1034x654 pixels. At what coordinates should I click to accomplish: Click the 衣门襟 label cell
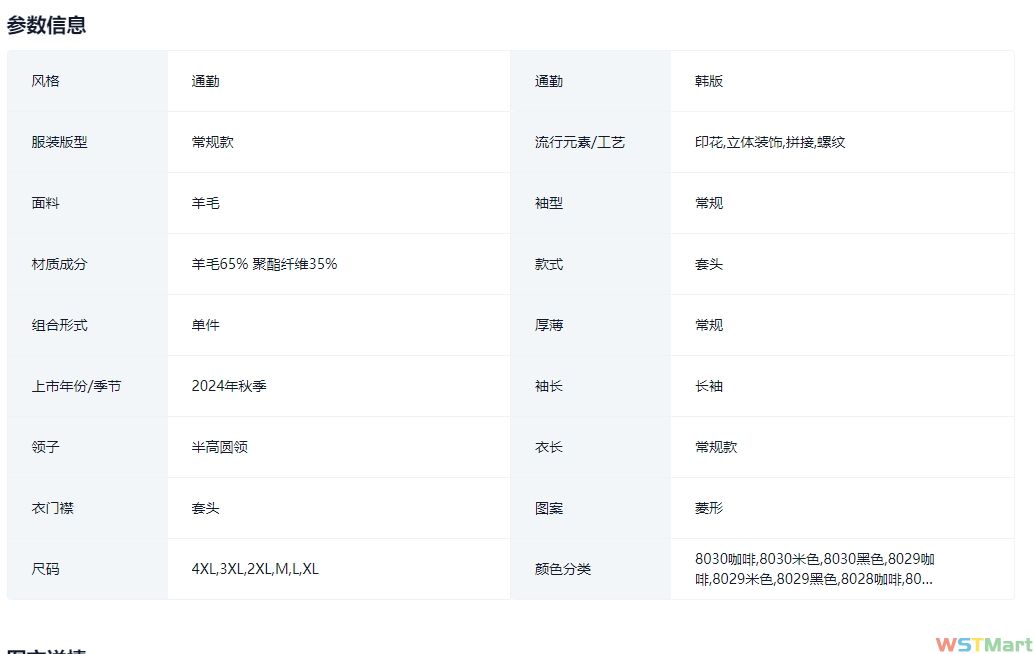[52, 508]
